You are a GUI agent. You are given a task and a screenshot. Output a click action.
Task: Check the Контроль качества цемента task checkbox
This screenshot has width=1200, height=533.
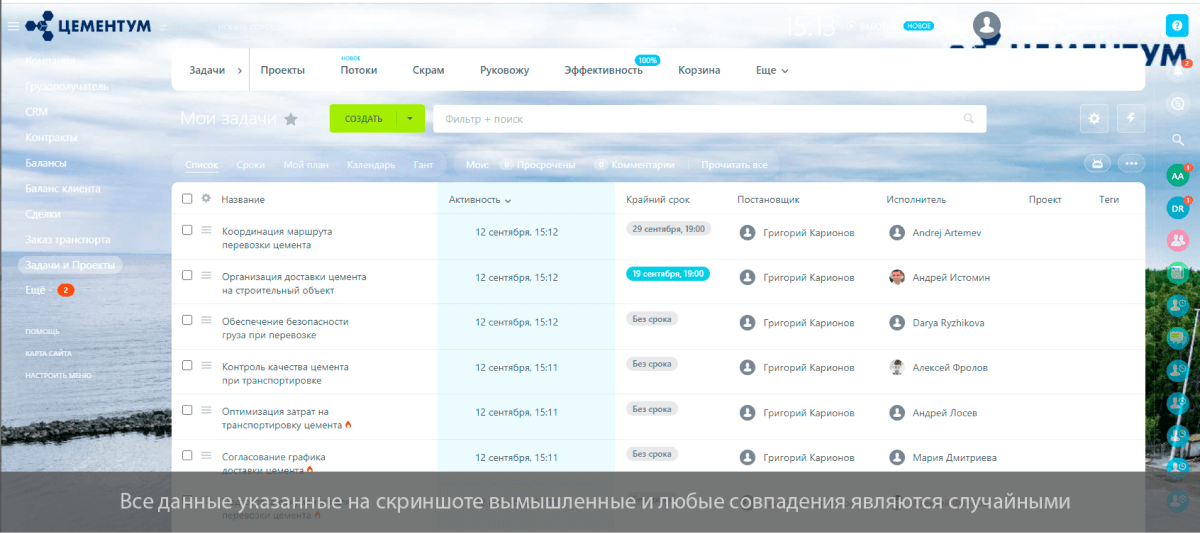tap(187, 365)
